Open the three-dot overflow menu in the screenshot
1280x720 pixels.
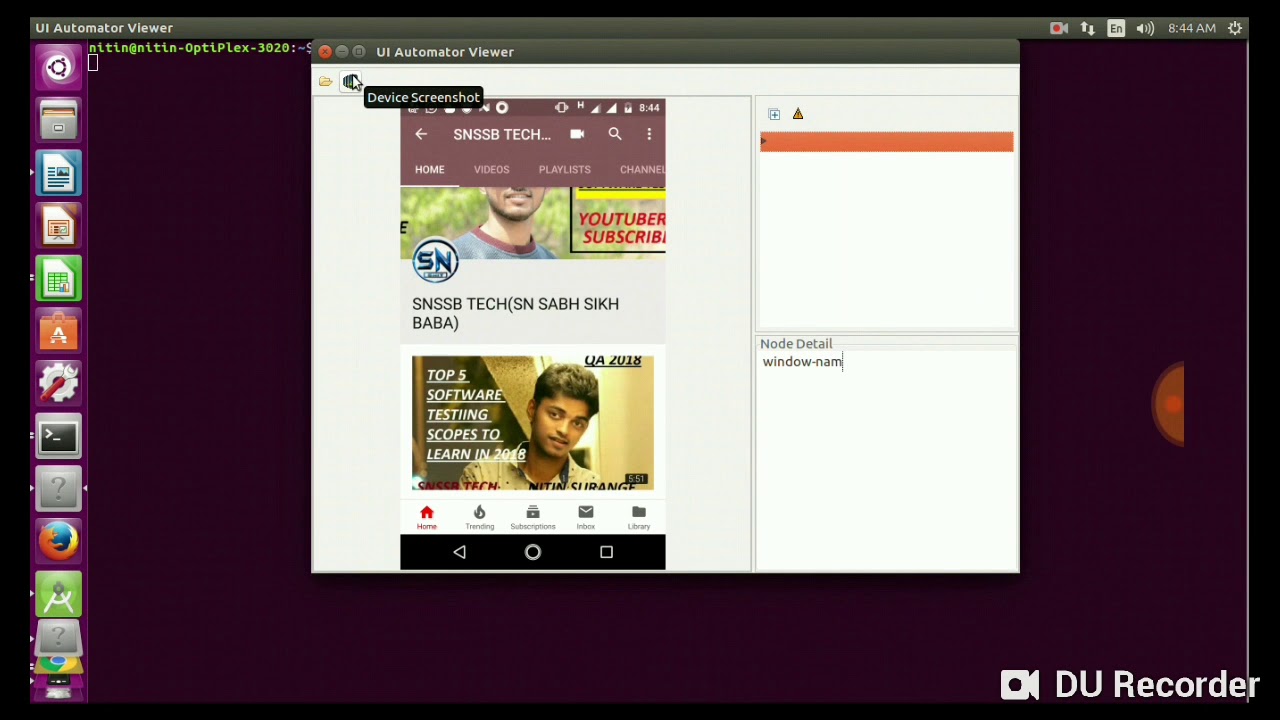point(649,134)
